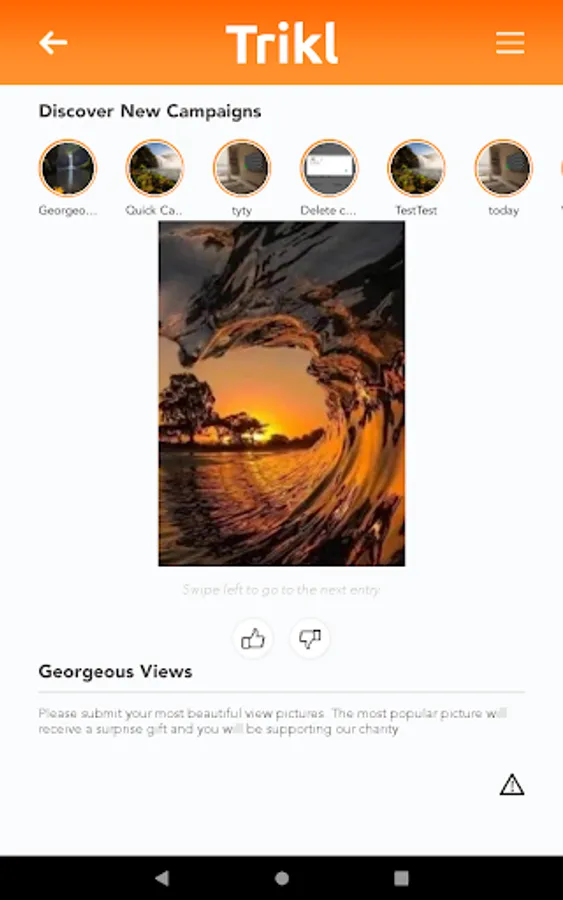This screenshot has width=563, height=900.
Task: Open the Quick Ca.. campaign circle
Action: (155, 169)
